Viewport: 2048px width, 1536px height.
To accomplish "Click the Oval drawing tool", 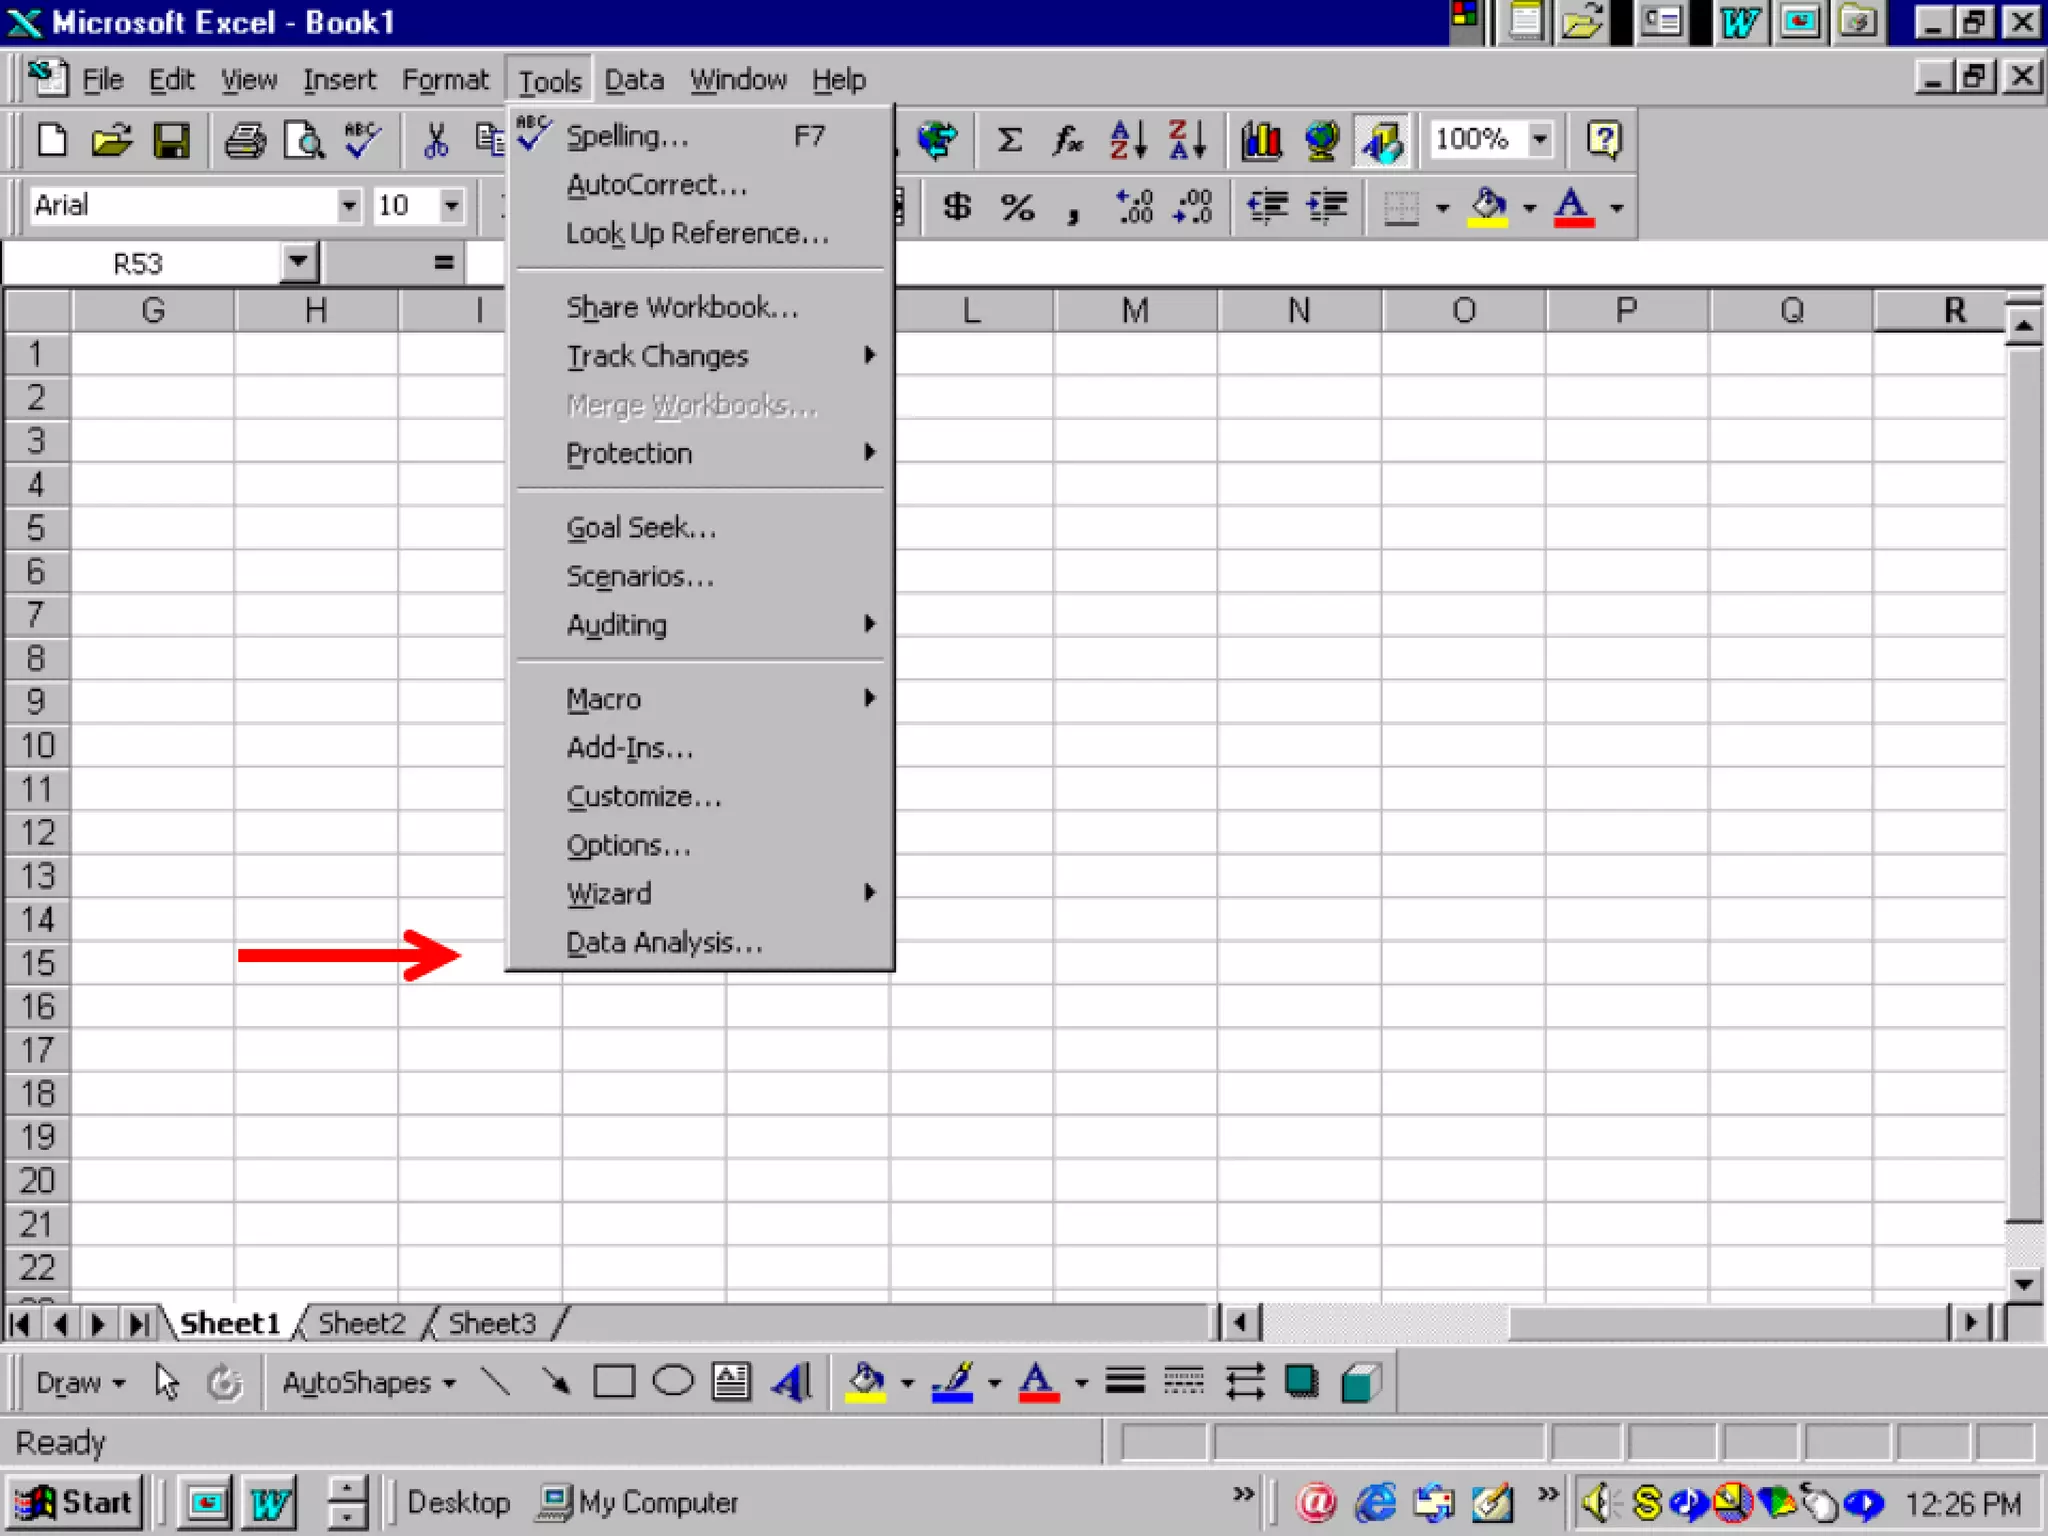I will 673,1383.
